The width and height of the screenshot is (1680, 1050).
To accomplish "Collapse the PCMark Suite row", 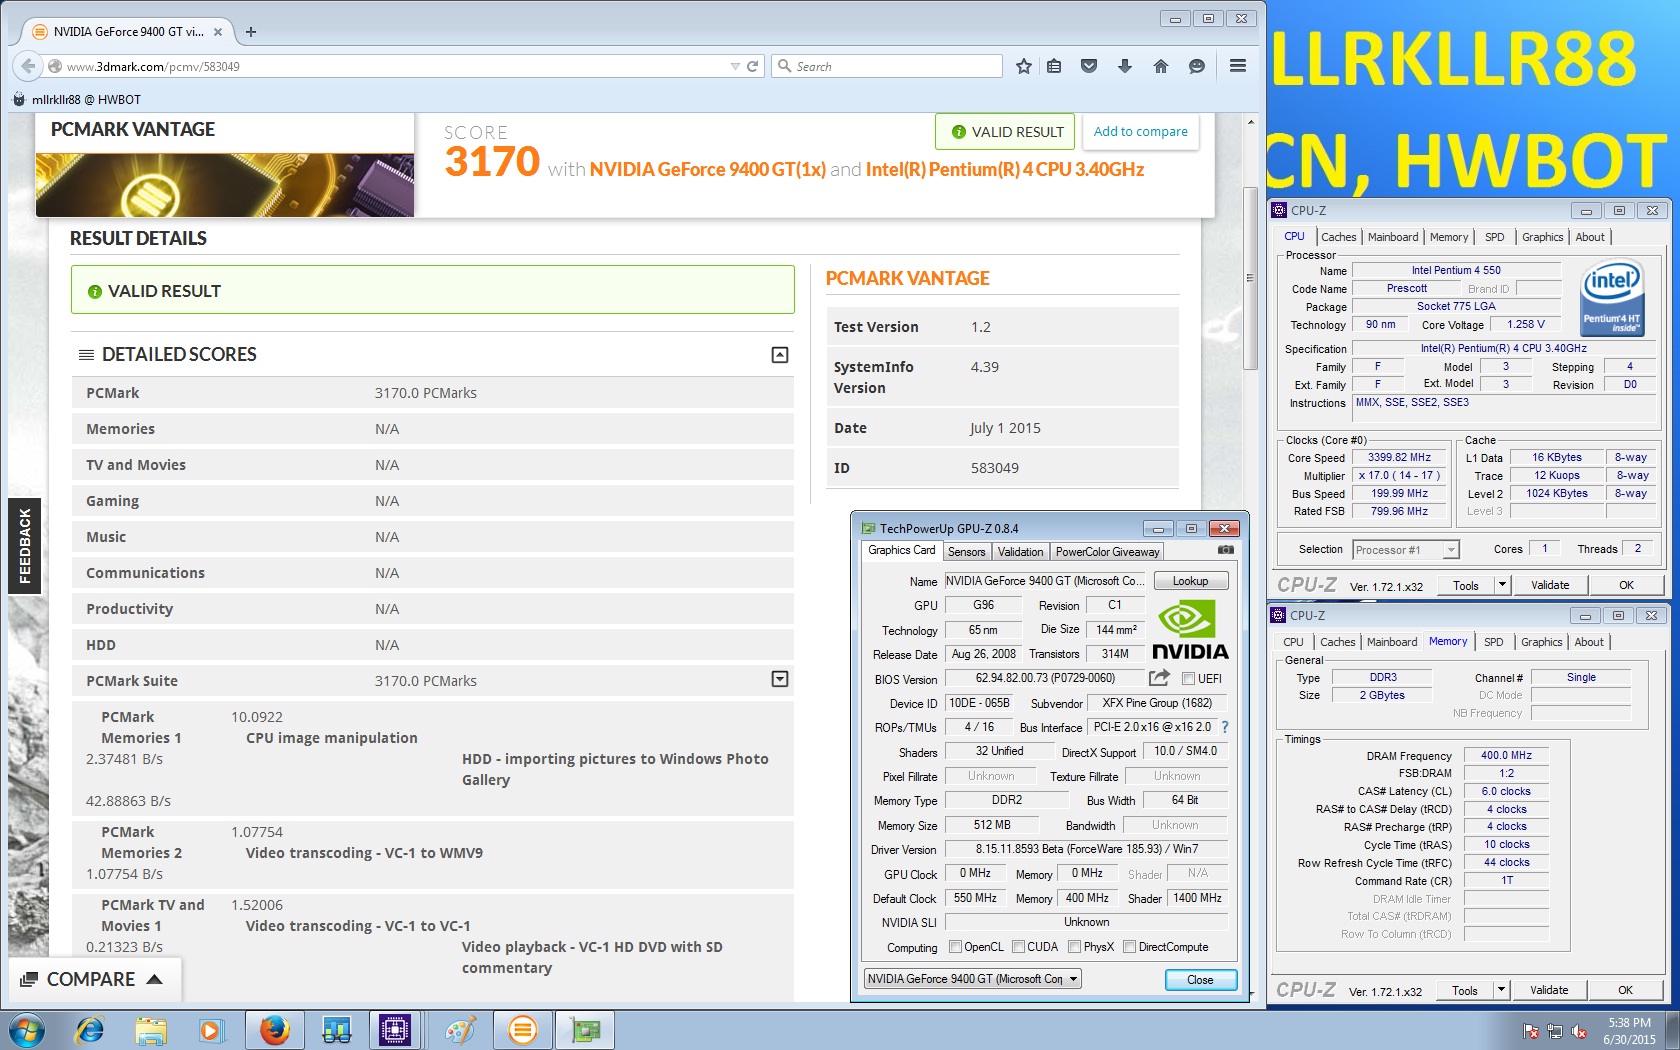I will (780, 679).
